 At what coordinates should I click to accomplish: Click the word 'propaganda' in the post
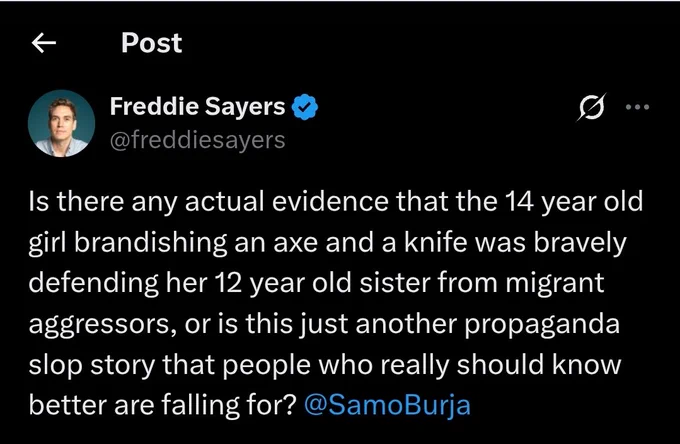[x=543, y=325]
